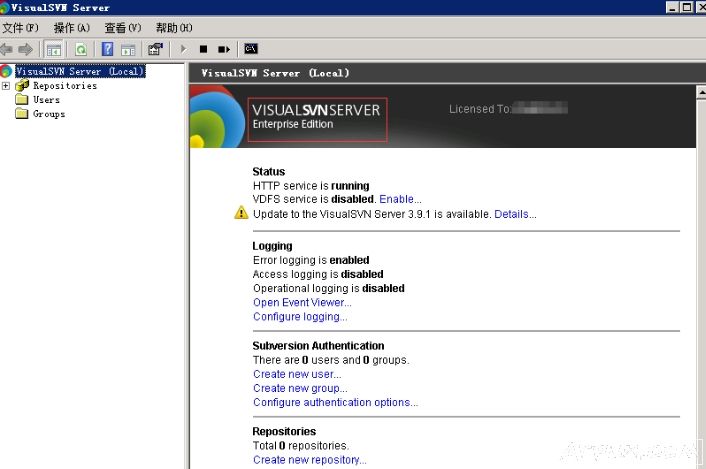The image size is (706, 469).
Task: Click the update Details... link
Action: [515, 214]
